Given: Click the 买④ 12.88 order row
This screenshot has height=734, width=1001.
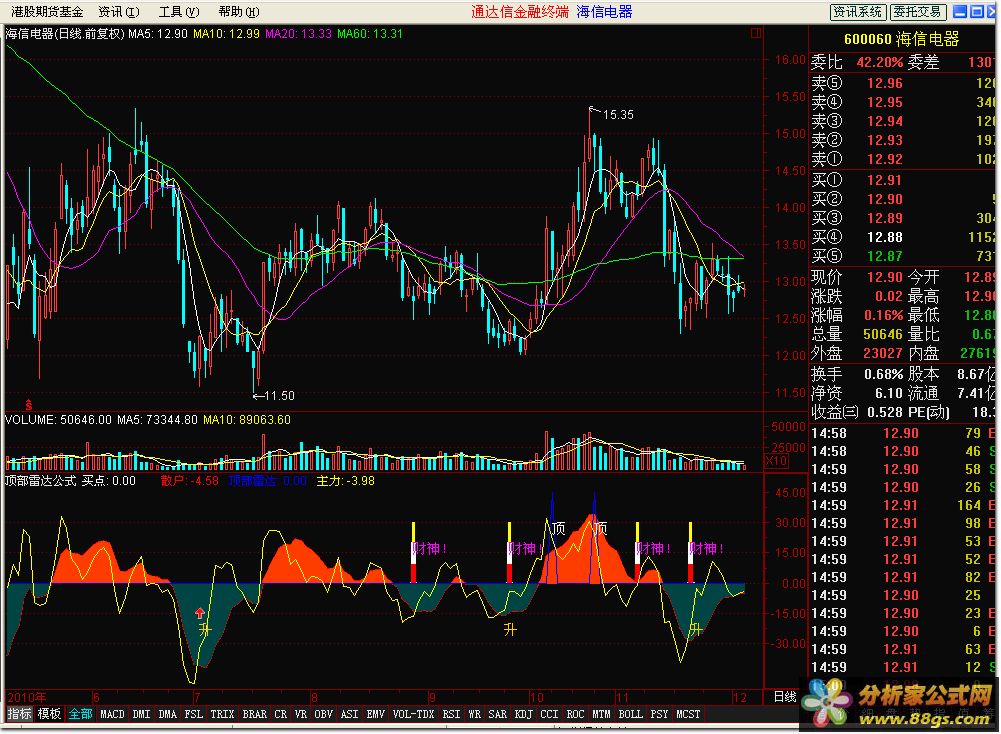Looking at the screenshot, I should click(903, 237).
